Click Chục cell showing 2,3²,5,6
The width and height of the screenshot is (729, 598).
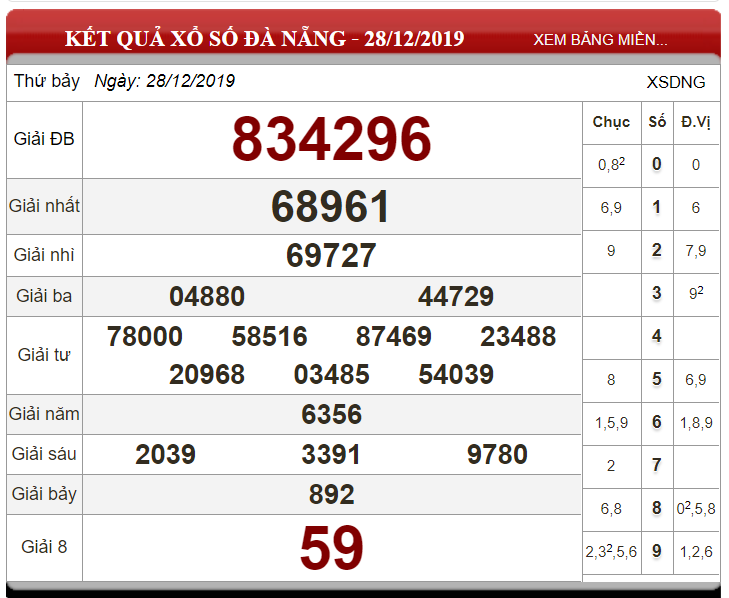point(611,551)
